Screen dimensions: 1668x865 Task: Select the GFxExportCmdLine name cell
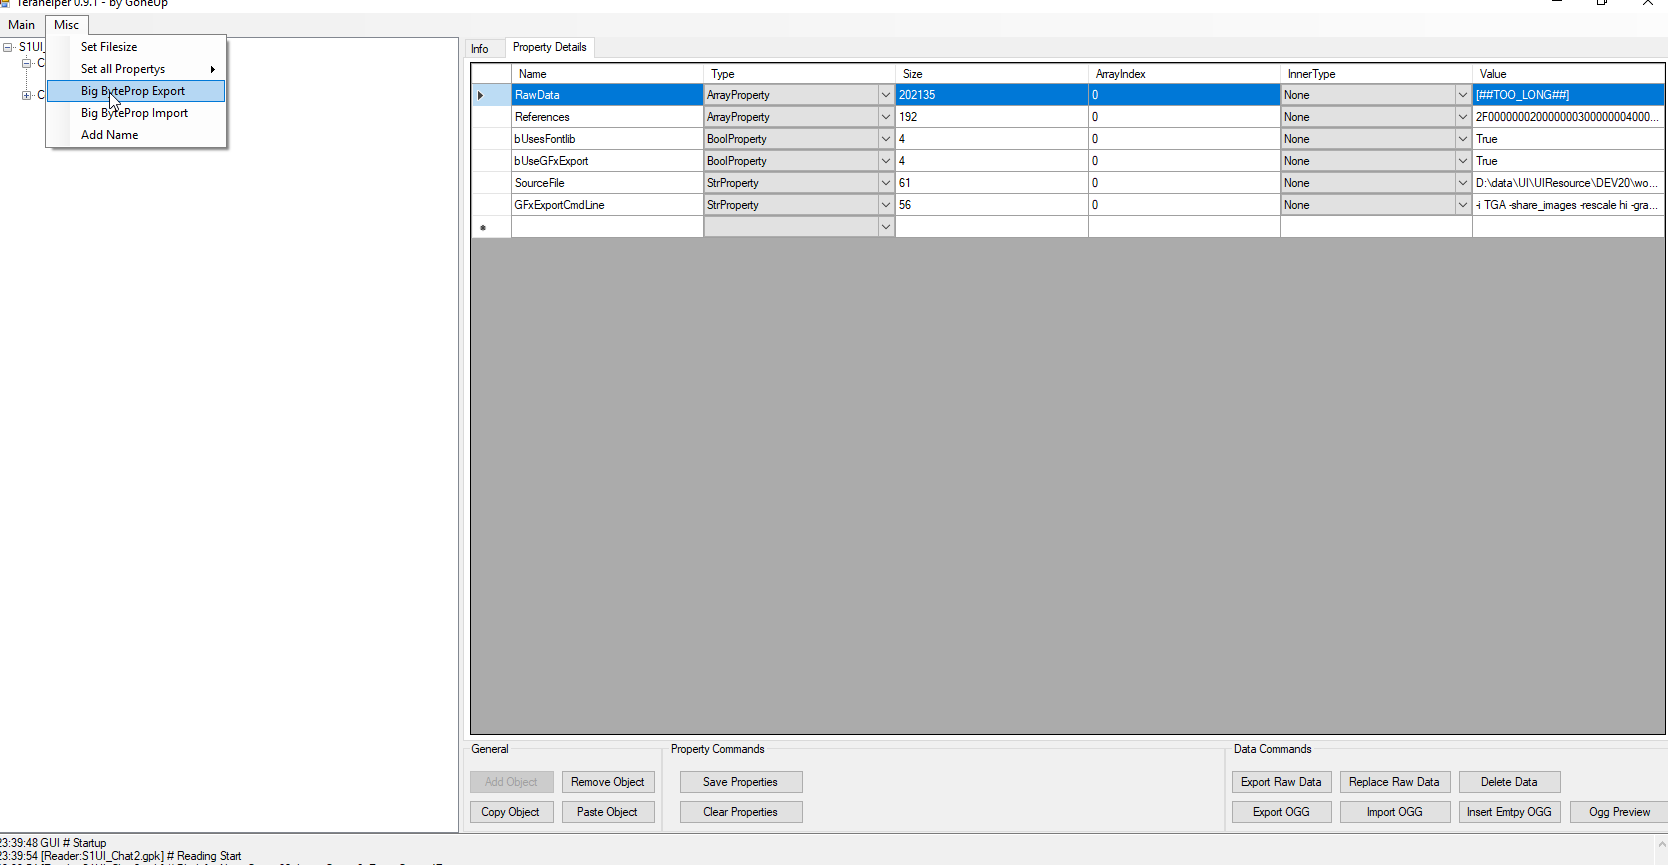tap(607, 205)
